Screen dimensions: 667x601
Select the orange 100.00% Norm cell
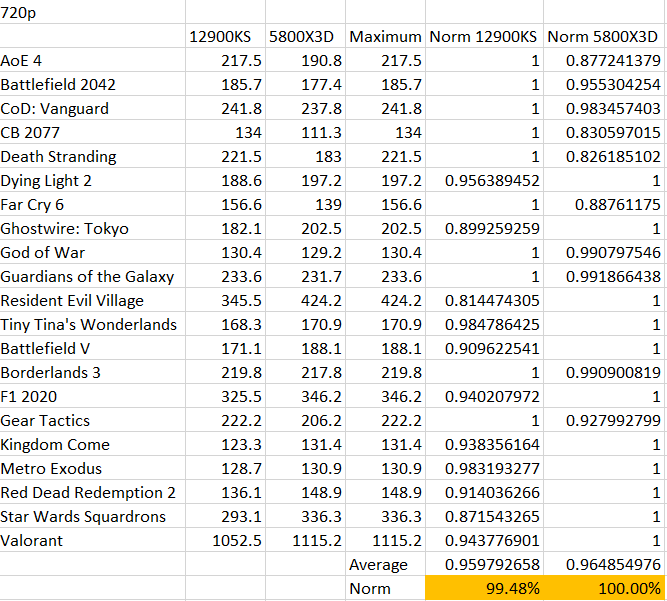coord(604,588)
